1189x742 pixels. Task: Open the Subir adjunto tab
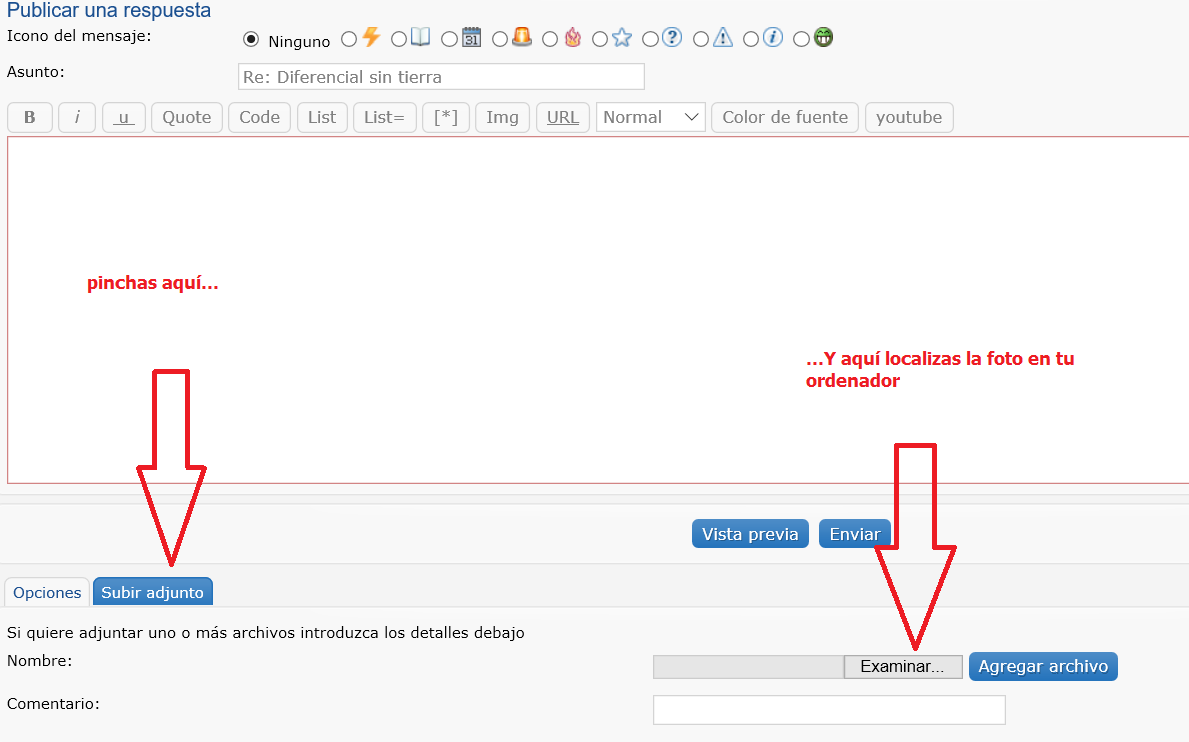pyautogui.click(x=152, y=592)
